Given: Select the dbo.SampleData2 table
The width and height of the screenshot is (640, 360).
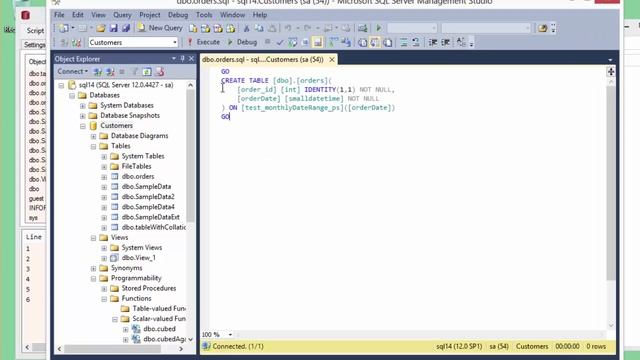Looking at the screenshot, I should (x=148, y=197).
